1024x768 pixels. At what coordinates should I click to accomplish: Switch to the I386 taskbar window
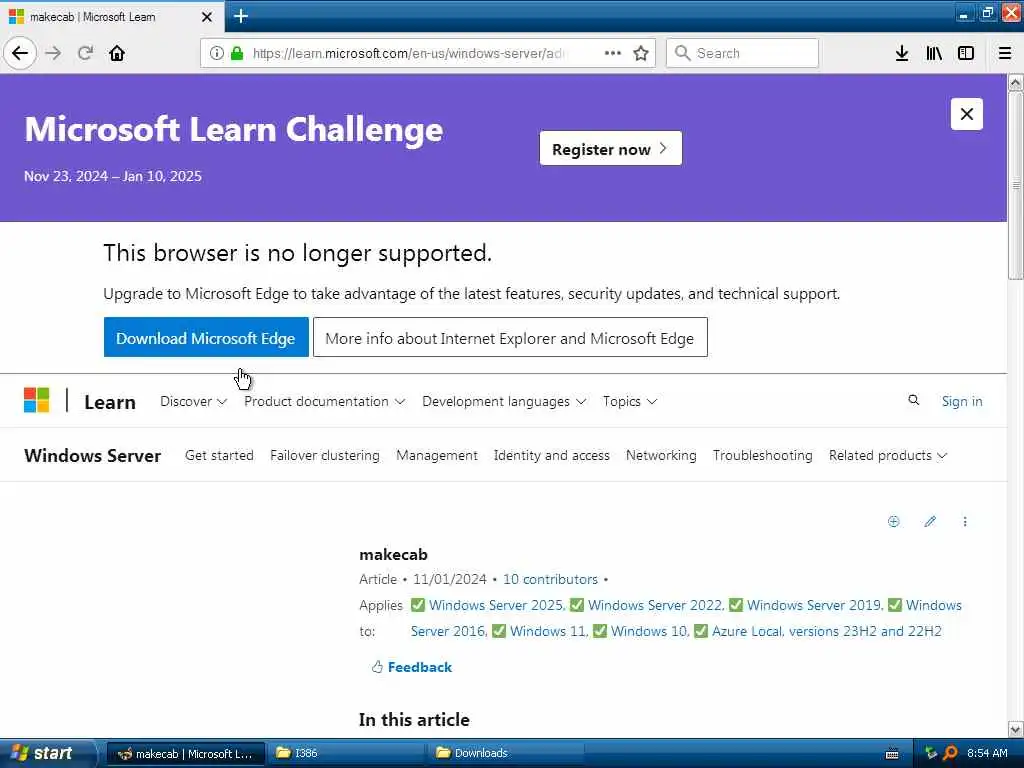pyautogui.click(x=346, y=753)
